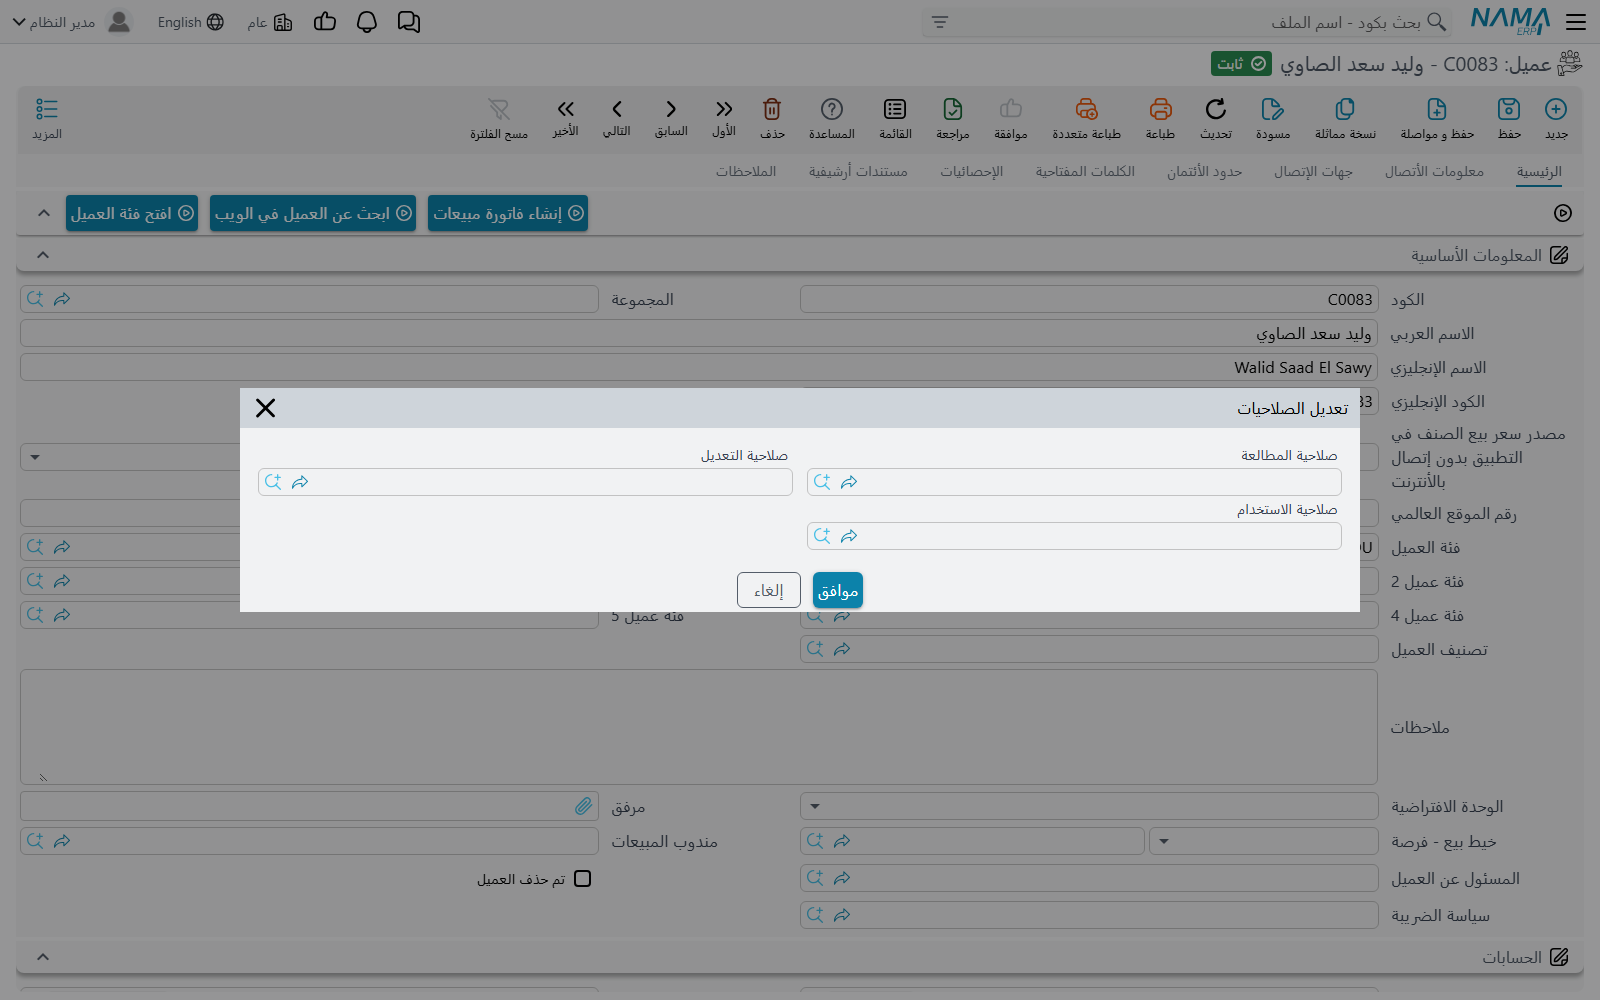This screenshot has width=1600, height=1000.
Task: Click the طباعة print icon
Action: tap(1160, 109)
